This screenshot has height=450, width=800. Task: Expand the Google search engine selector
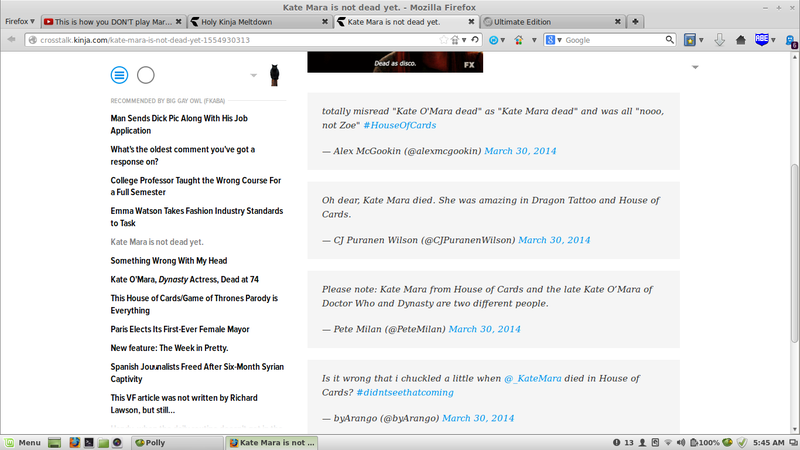click(554, 40)
